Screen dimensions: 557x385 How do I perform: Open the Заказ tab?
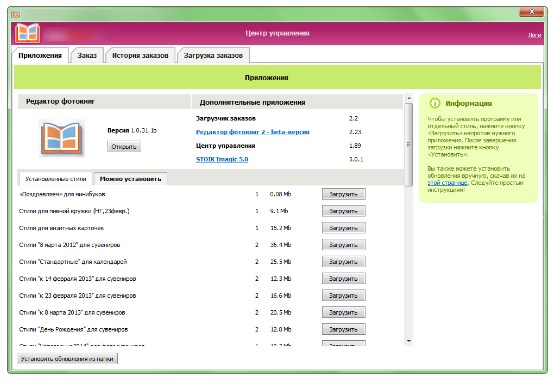tap(87, 55)
